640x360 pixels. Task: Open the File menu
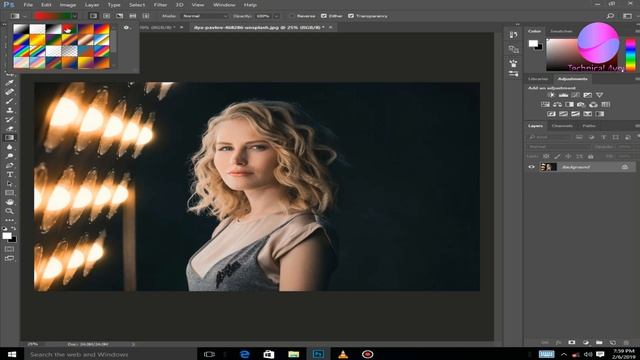[28, 5]
